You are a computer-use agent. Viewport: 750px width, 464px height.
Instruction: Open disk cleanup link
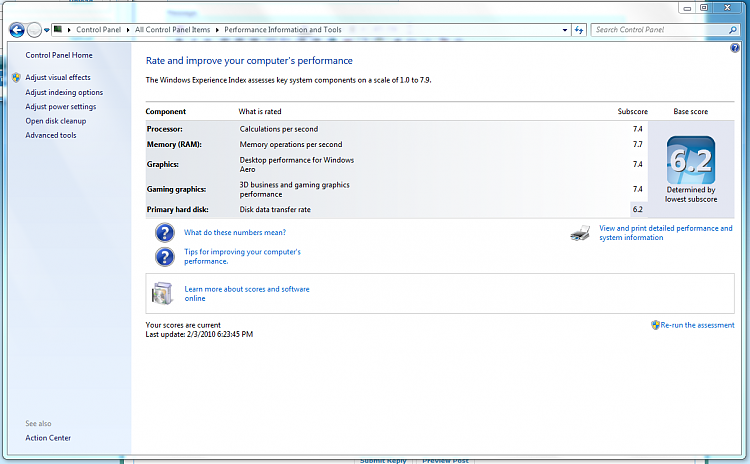(56, 121)
